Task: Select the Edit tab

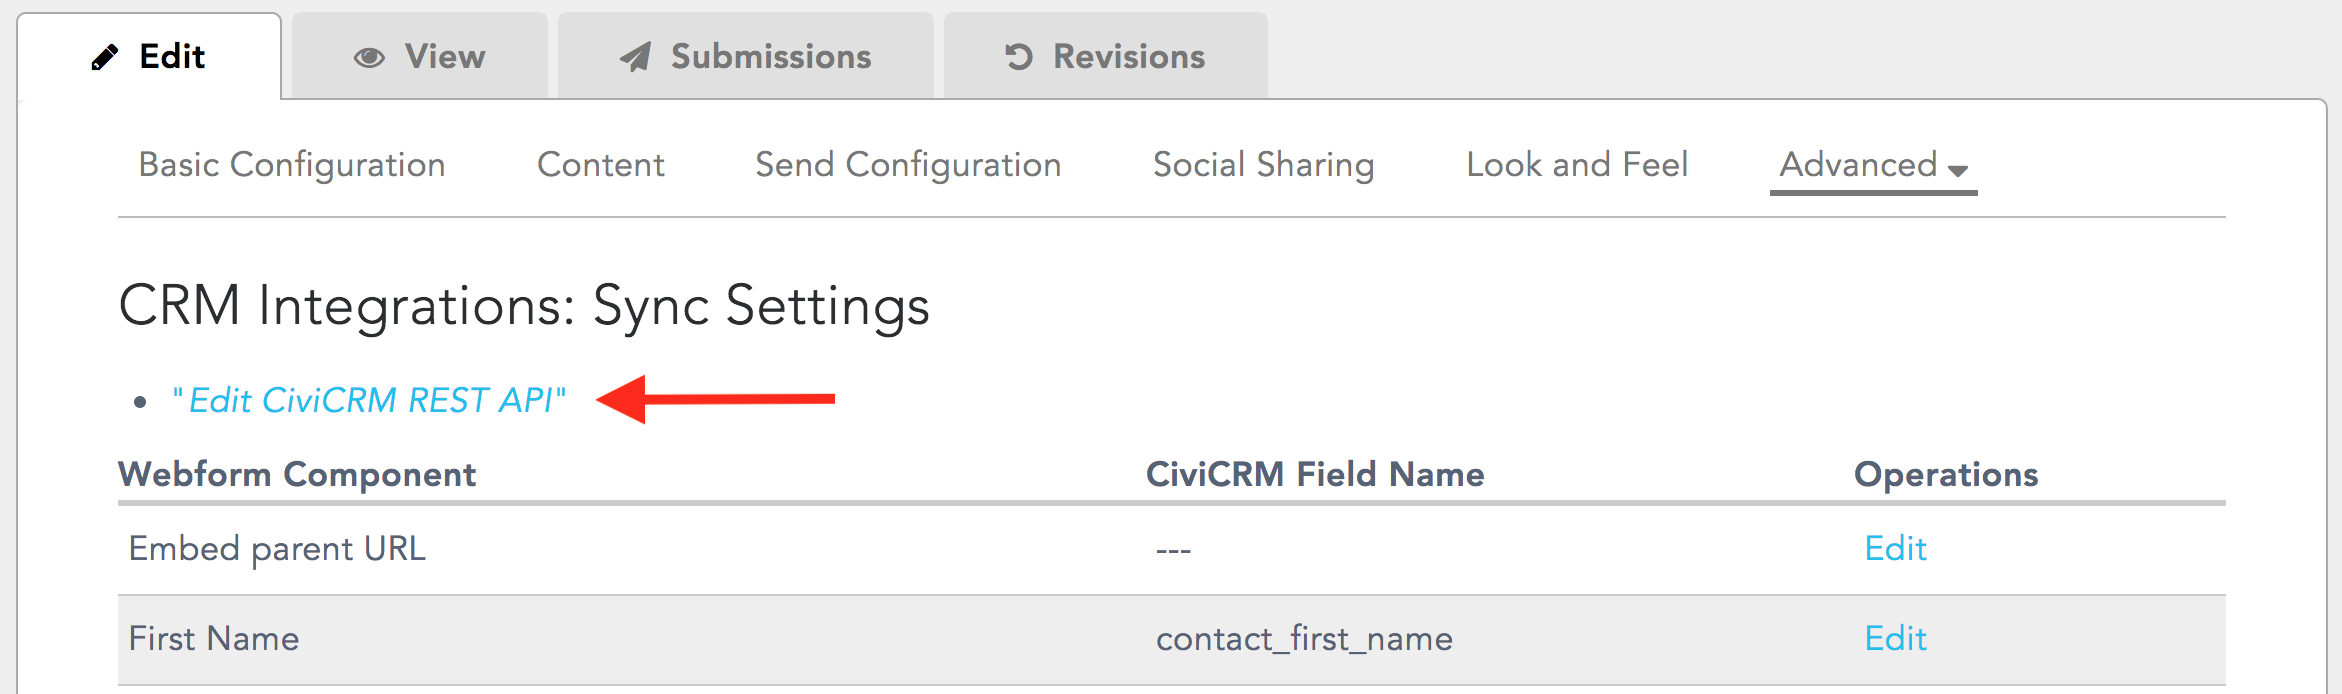Action: point(149,56)
